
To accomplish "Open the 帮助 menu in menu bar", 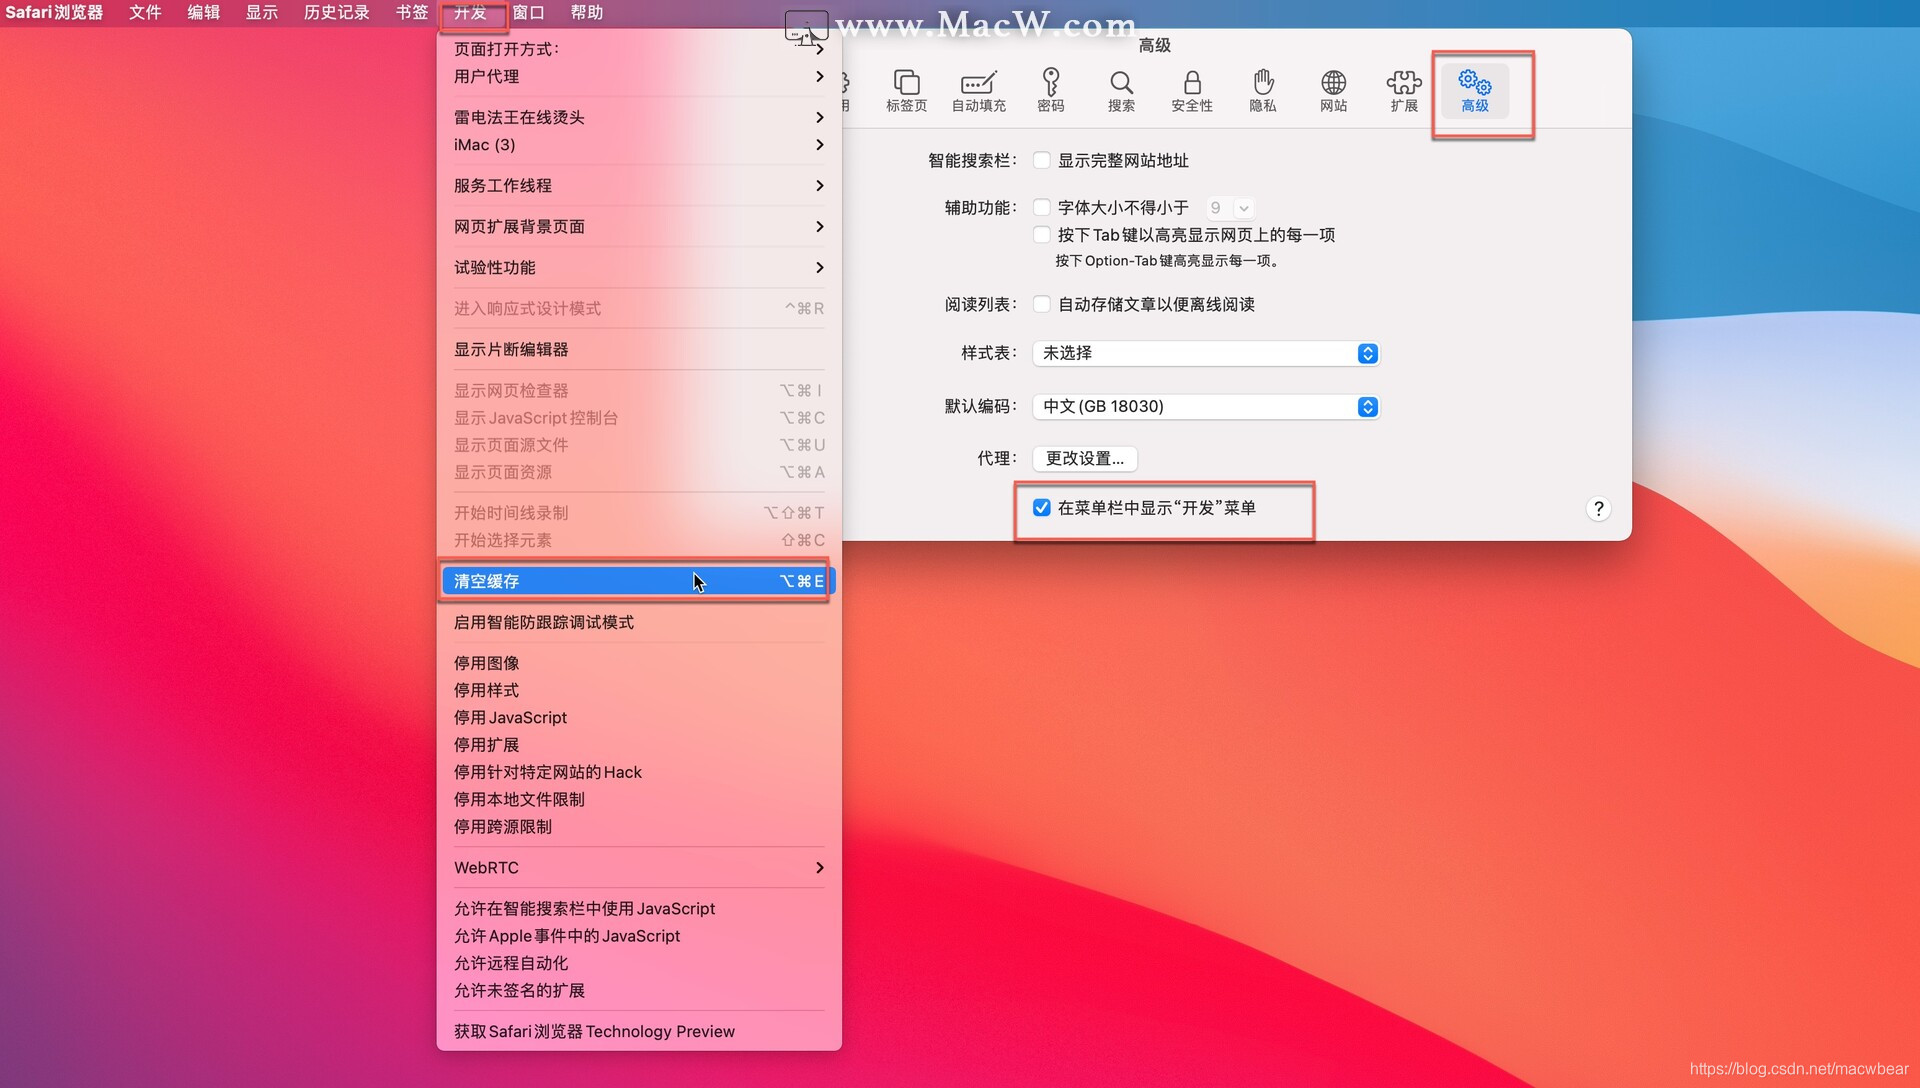I will tap(587, 12).
